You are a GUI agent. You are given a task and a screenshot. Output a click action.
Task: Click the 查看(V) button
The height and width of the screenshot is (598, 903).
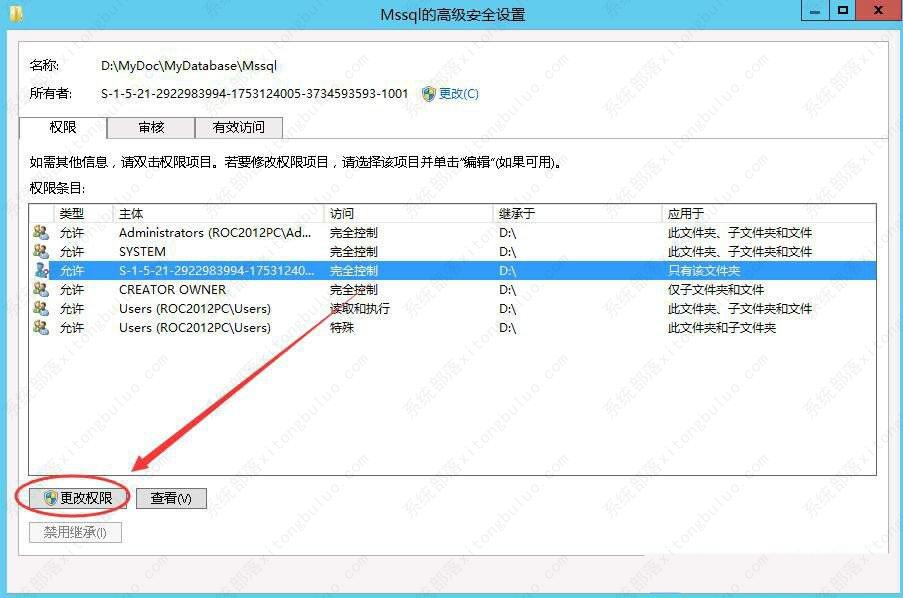point(171,498)
